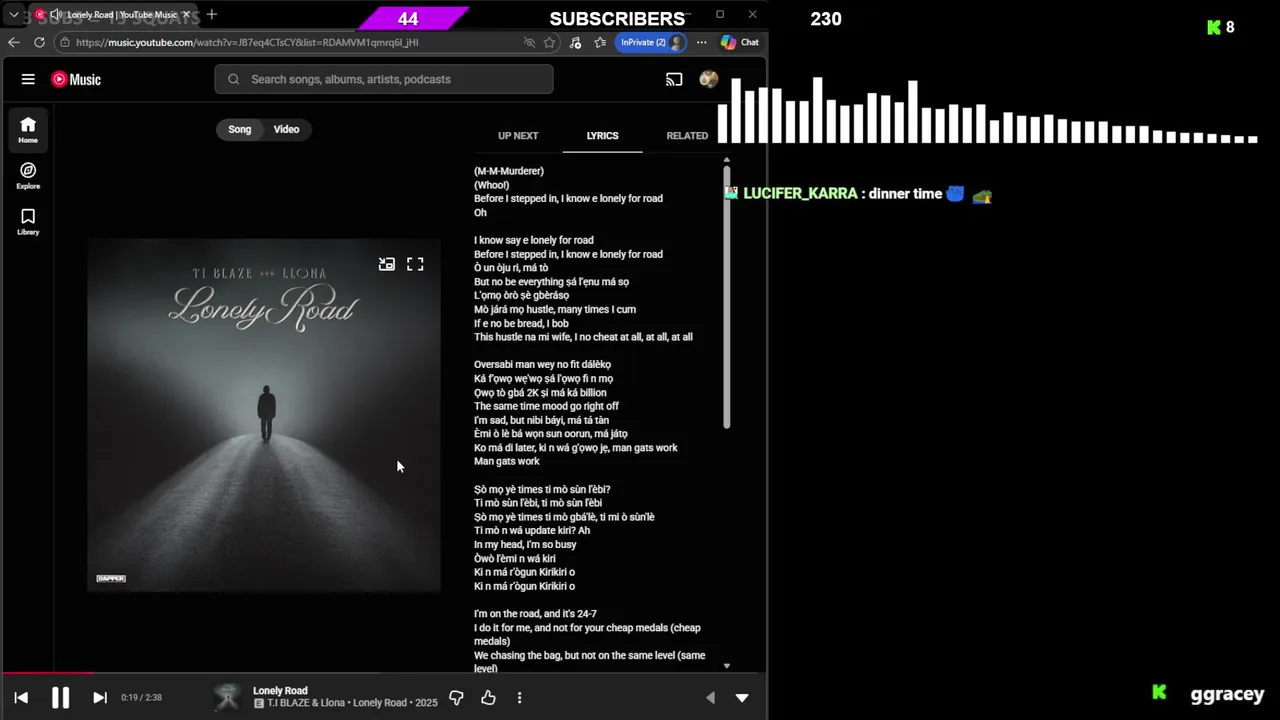Click the Lonely Road album artwork
This screenshot has width=1280, height=720.
pyautogui.click(x=264, y=415)
